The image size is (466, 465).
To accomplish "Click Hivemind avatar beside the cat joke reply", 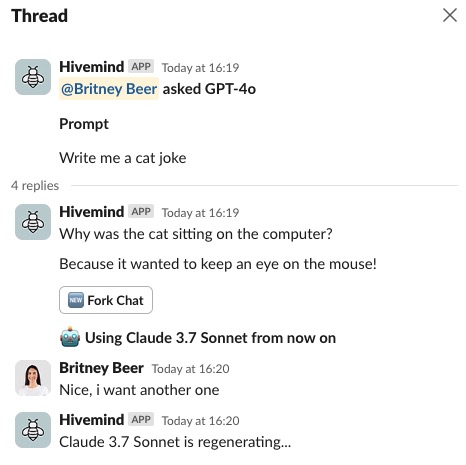I will pos(33,222).
